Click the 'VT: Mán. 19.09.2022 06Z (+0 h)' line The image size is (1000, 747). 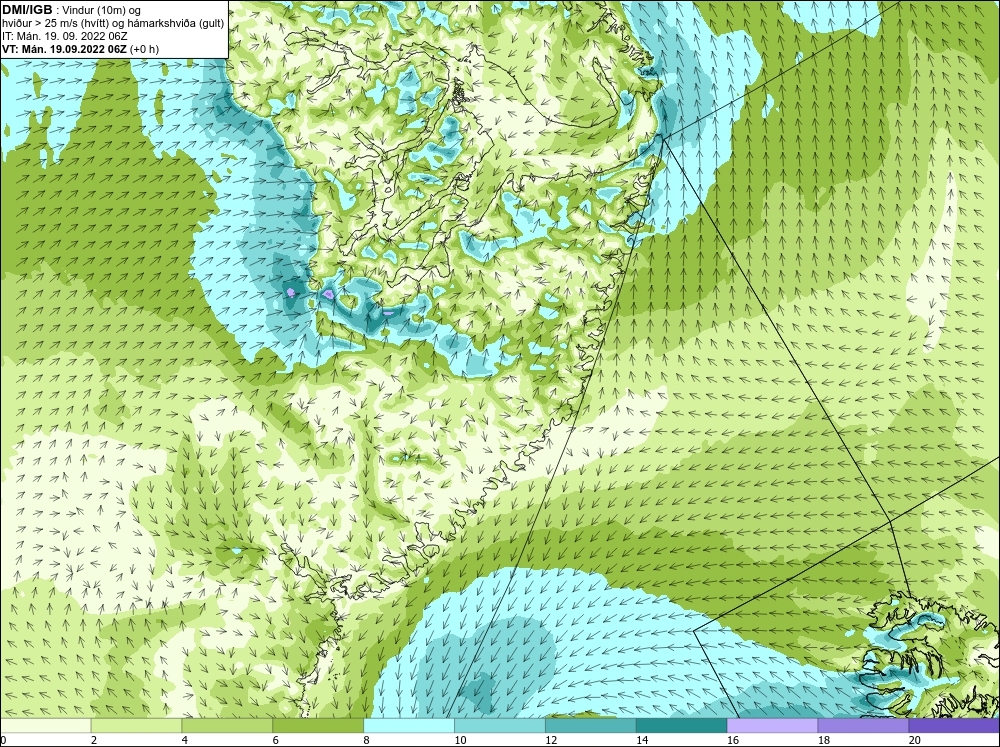pos(81,49)
